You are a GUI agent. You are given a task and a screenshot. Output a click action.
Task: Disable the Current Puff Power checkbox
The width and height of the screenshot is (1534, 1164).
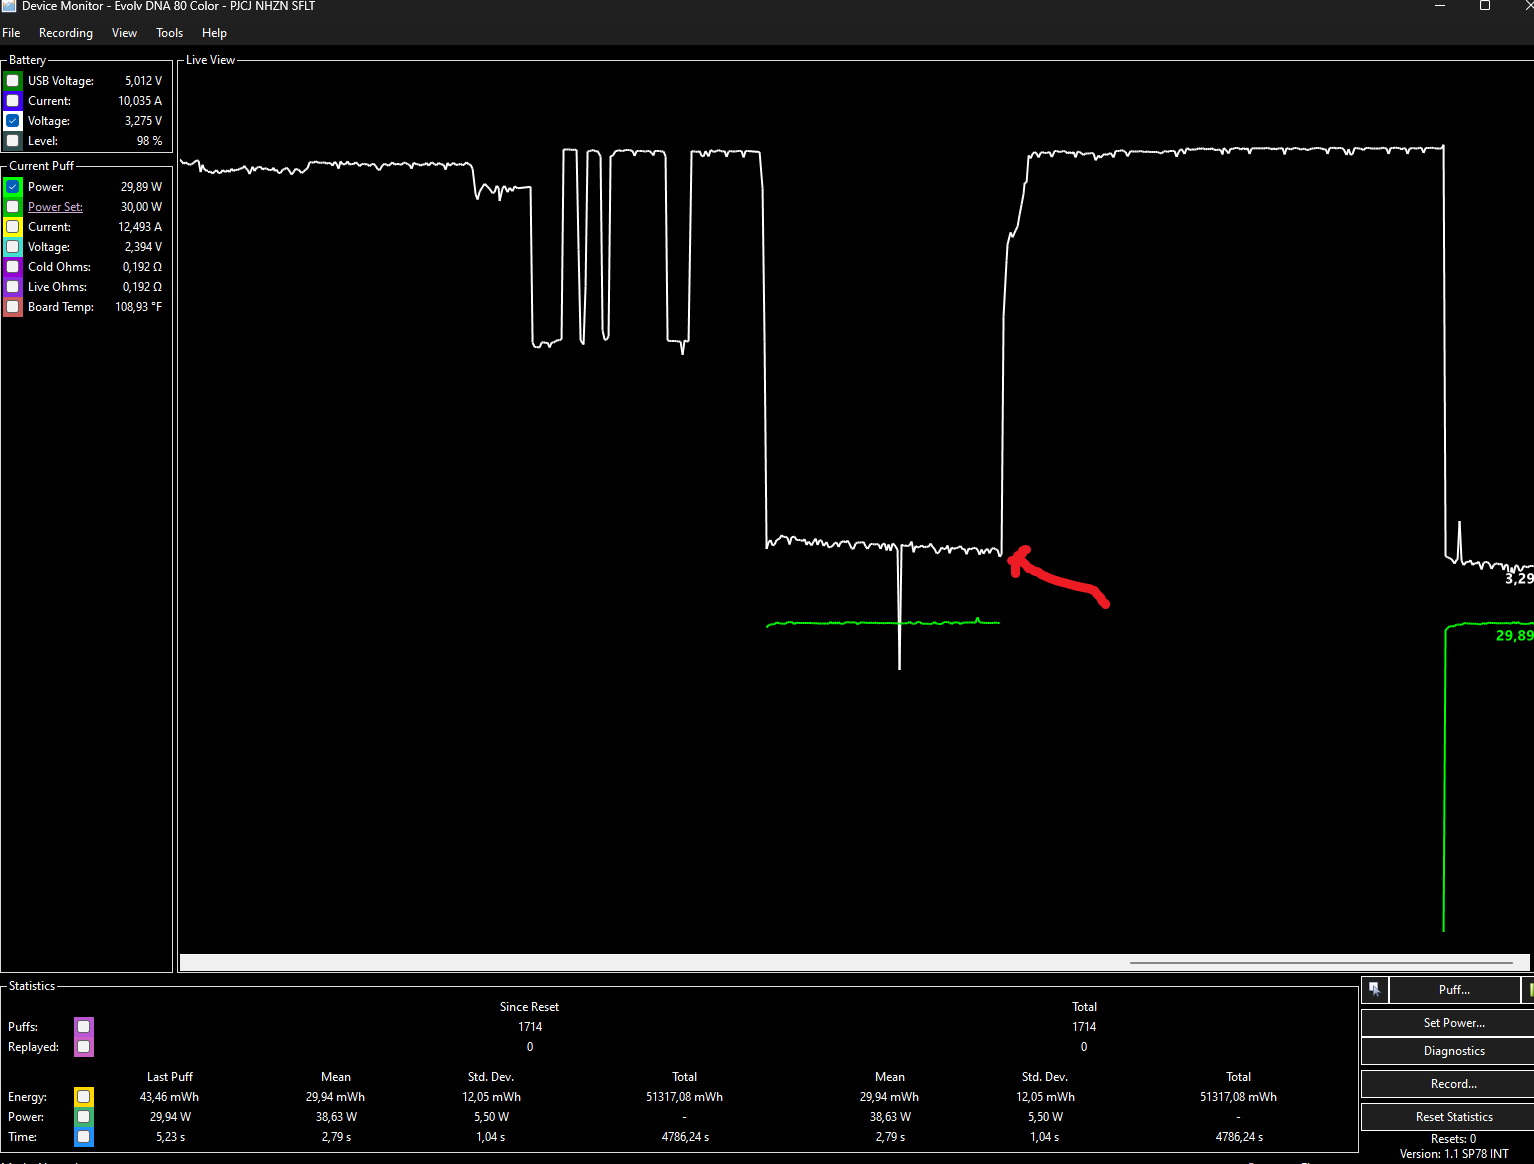pos(13,187)
